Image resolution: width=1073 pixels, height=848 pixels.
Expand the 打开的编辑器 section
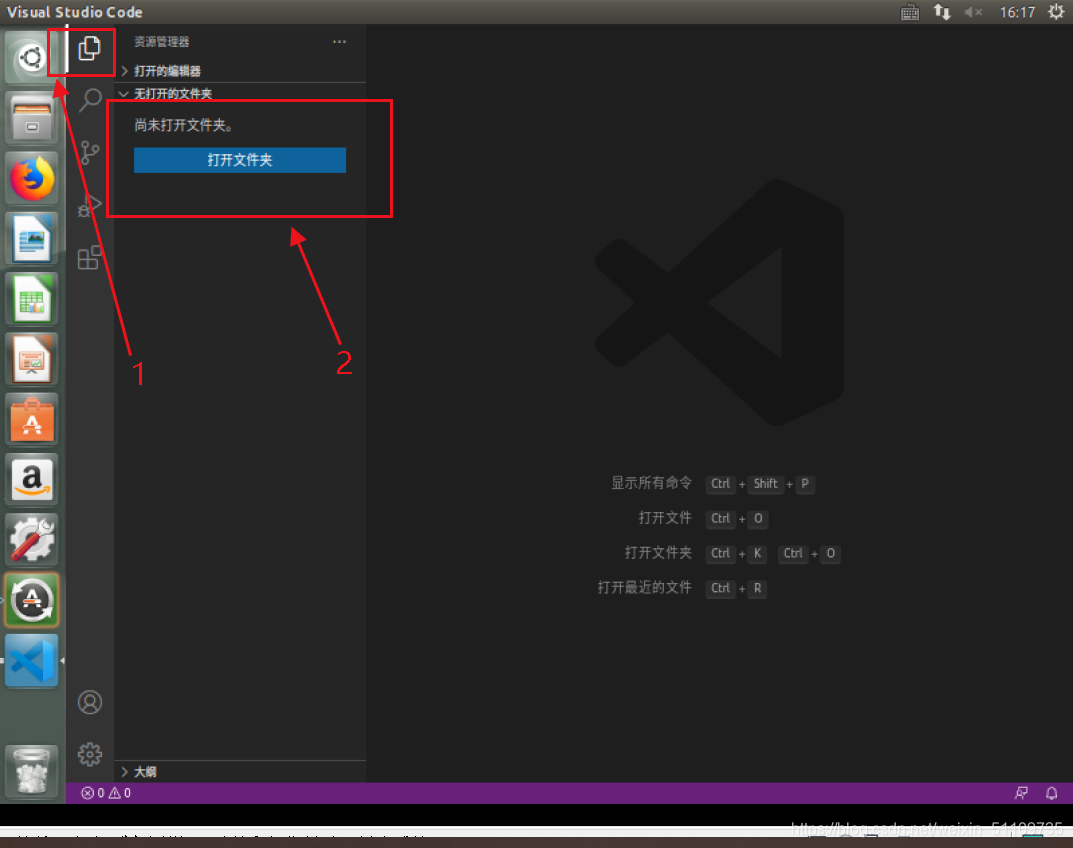tap(240, 71)
